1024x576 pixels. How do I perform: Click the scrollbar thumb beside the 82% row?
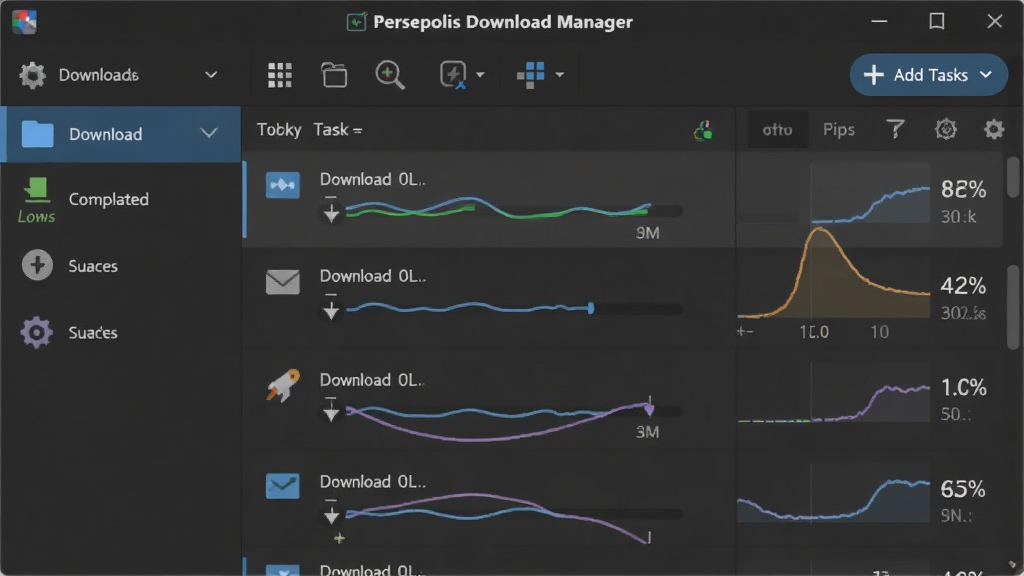tap(1013, 176)
